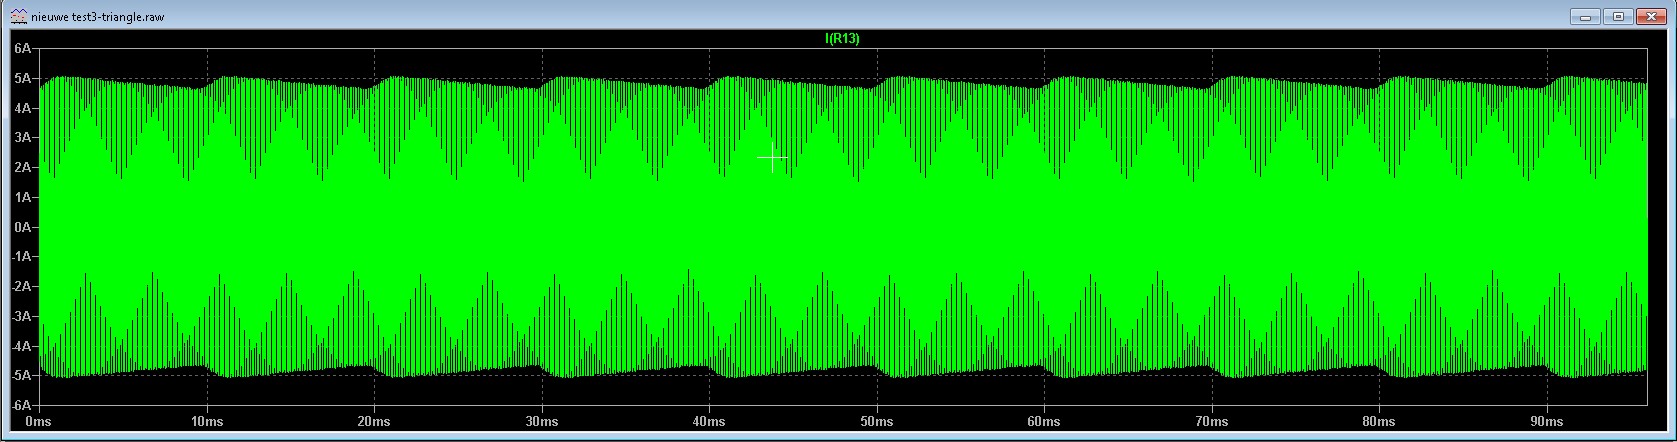The image size is (1677, 442).
Task: Click the -6A vertical axis label
Action: point(21,406)
